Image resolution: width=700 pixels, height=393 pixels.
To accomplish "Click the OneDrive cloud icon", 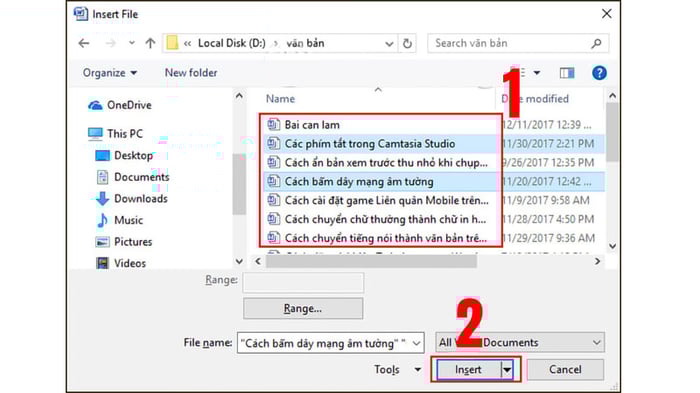I will [x=95, y=105].
